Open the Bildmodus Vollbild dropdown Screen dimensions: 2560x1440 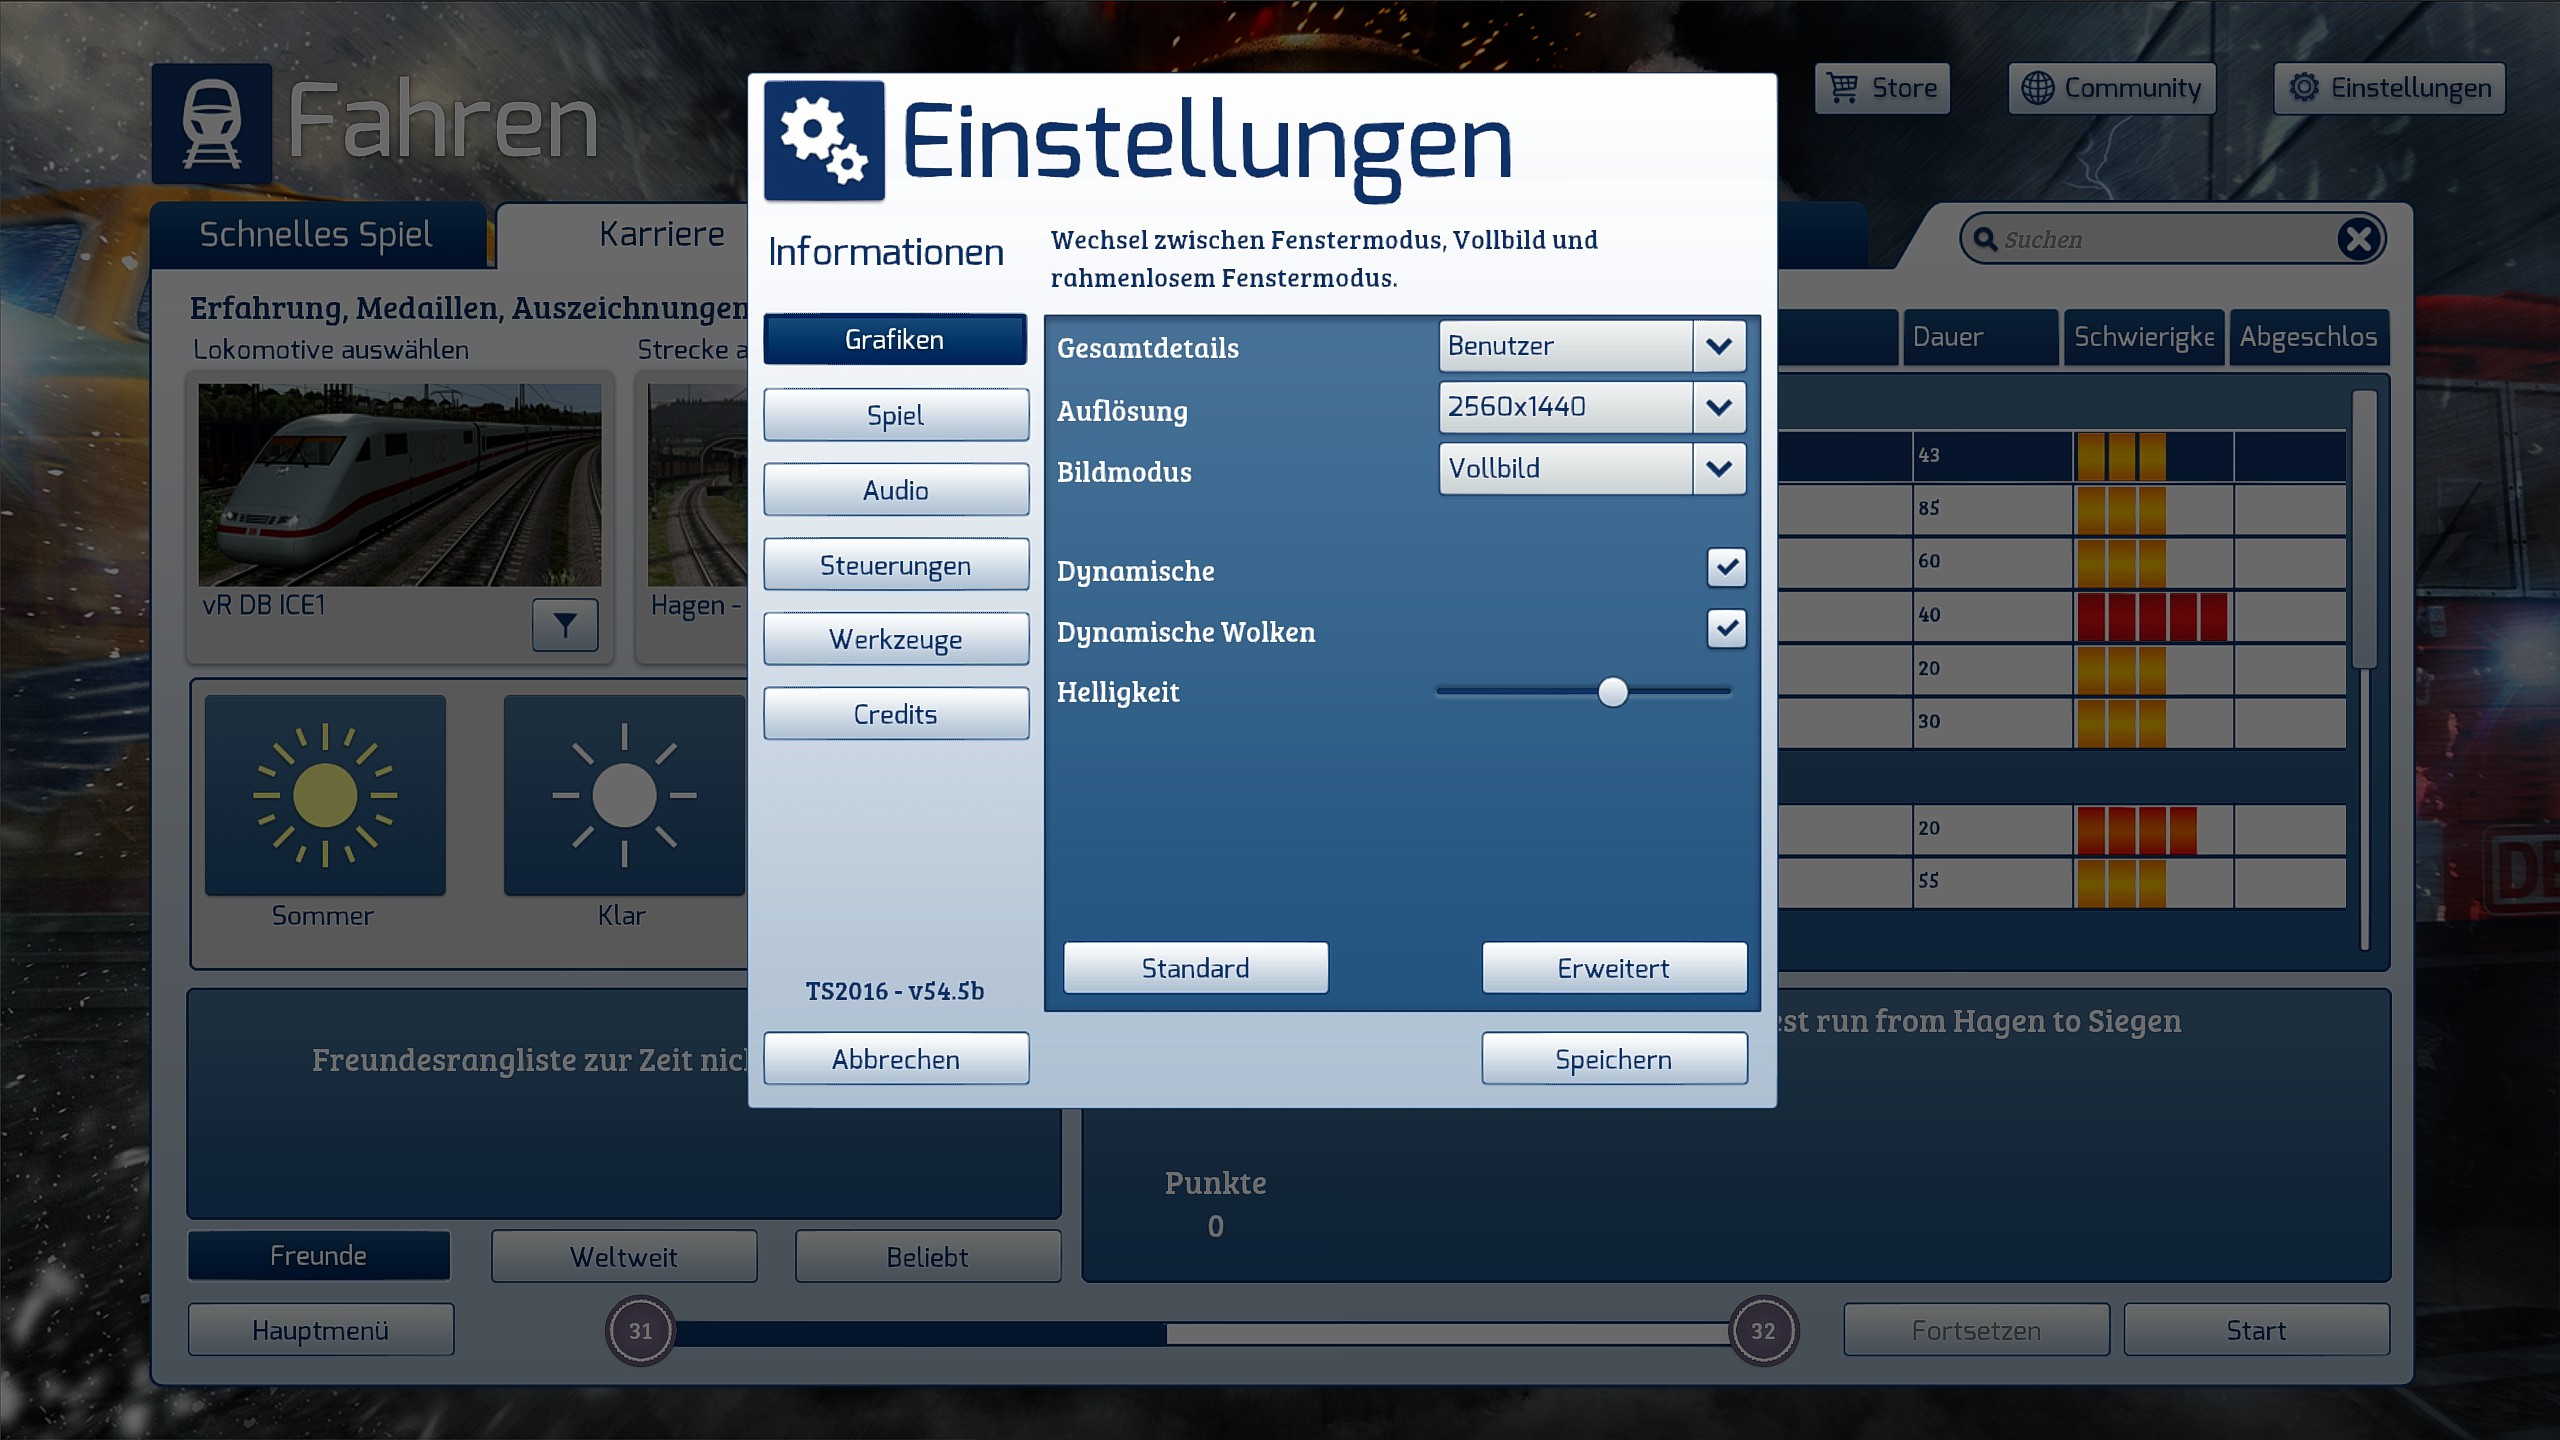tap(1719, 469)
